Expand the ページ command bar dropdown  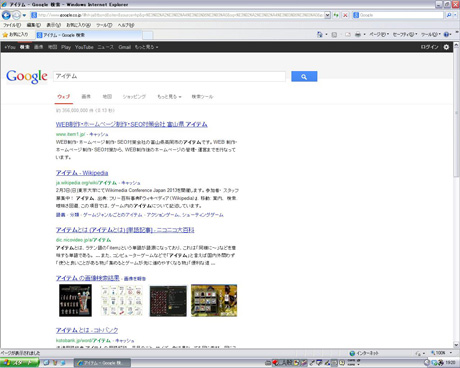point(379,34)
